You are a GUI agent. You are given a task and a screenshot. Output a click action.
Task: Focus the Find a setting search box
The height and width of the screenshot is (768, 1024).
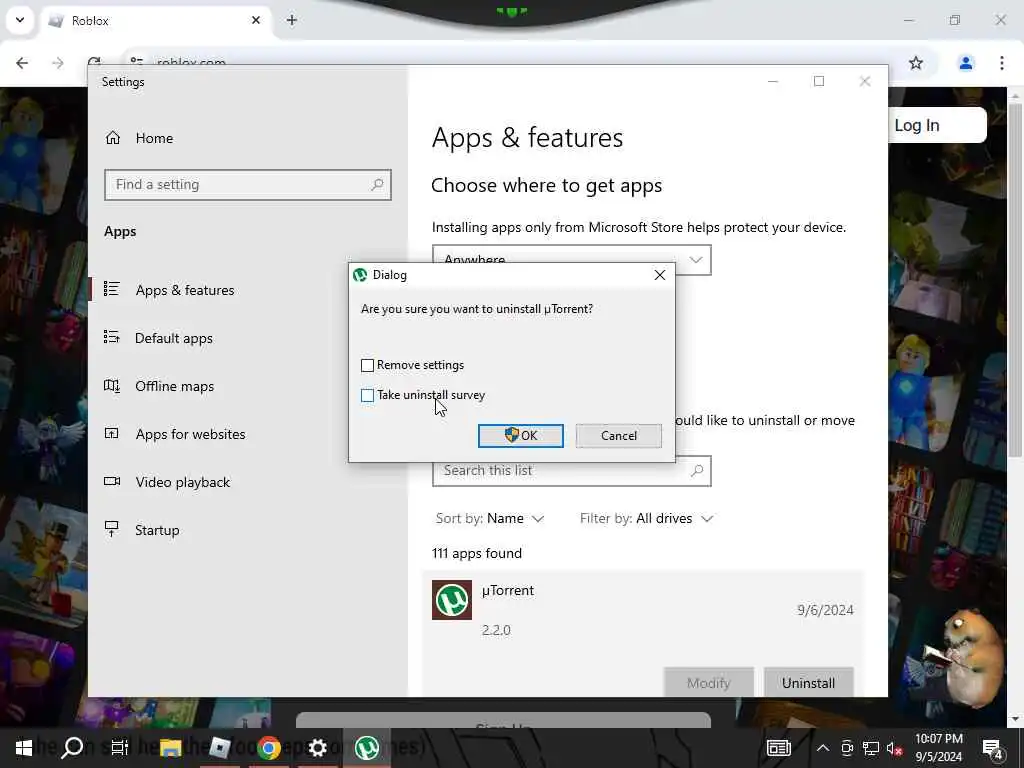coord(248,185)
